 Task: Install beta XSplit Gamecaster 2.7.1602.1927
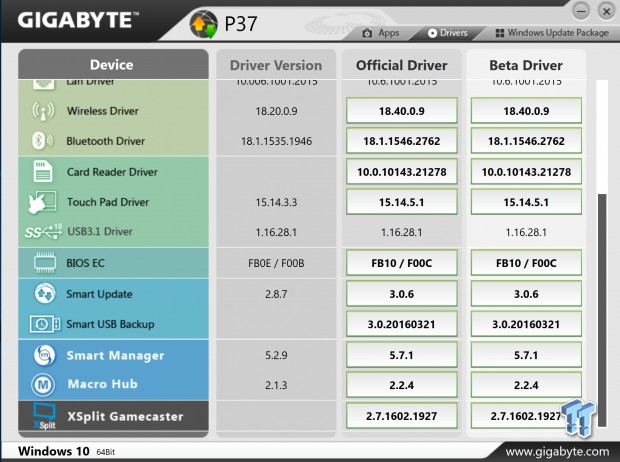pyautogui.click(x=526, y=416)
